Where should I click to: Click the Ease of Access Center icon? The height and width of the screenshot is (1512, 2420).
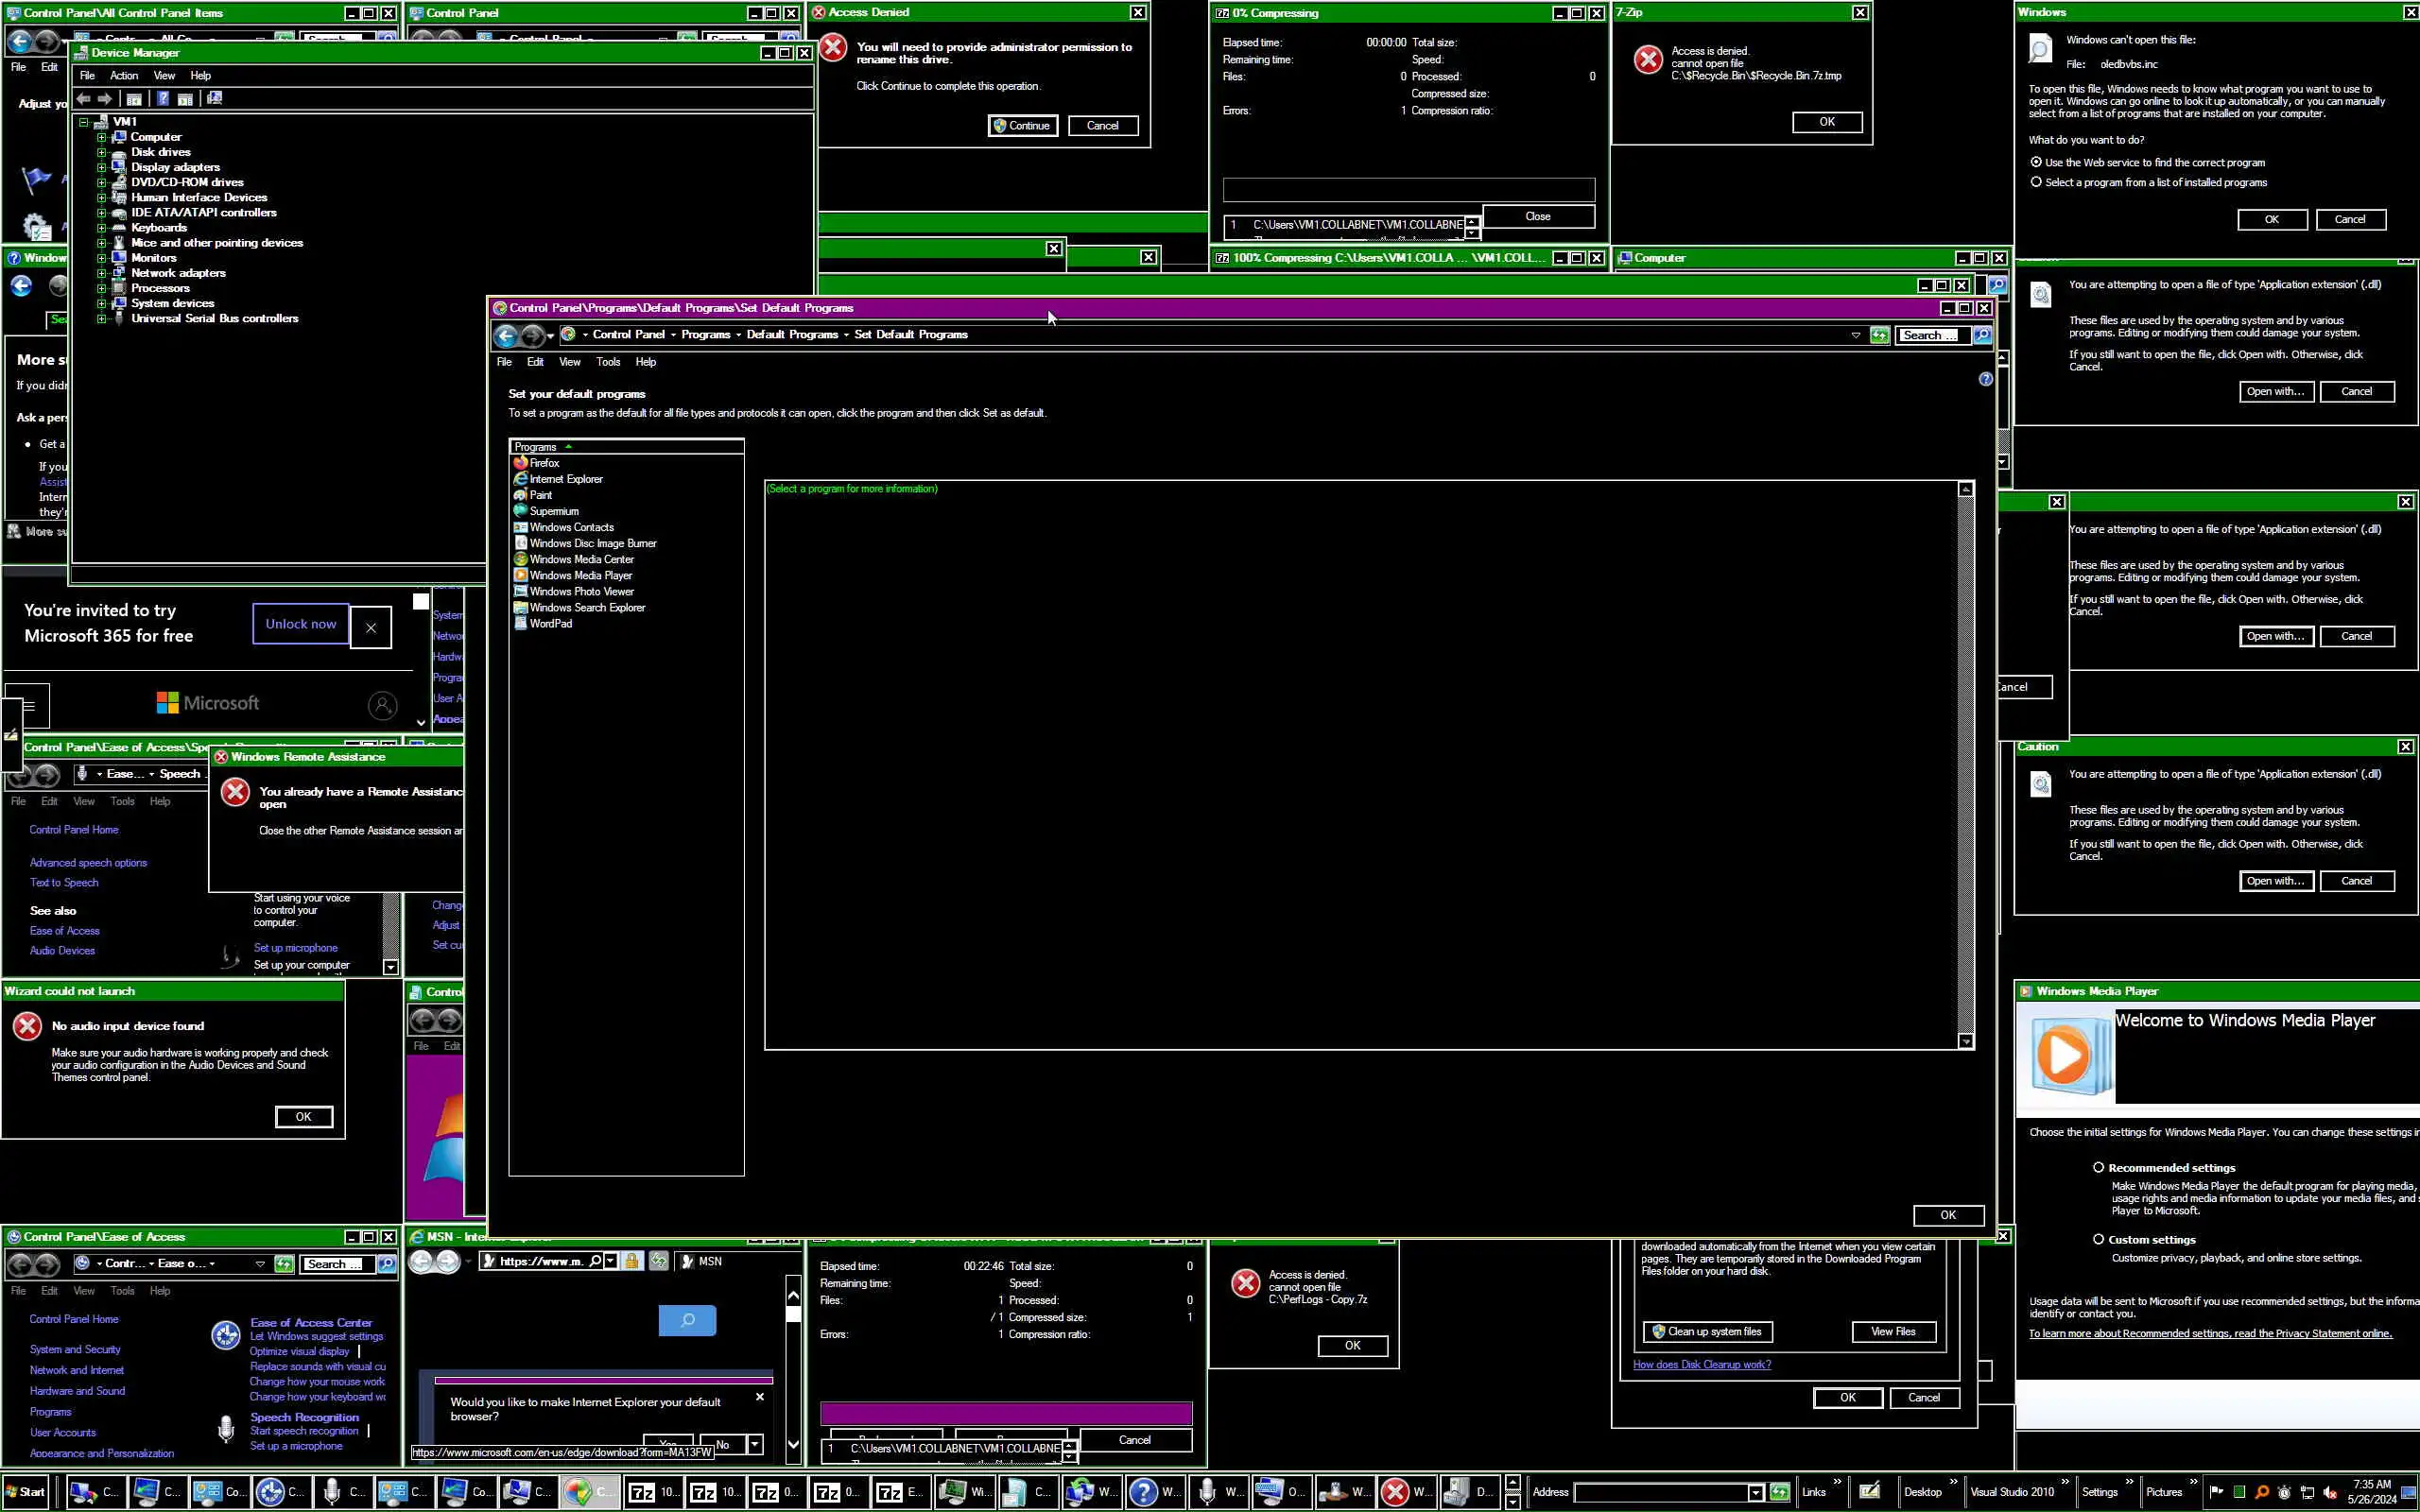226,1335
